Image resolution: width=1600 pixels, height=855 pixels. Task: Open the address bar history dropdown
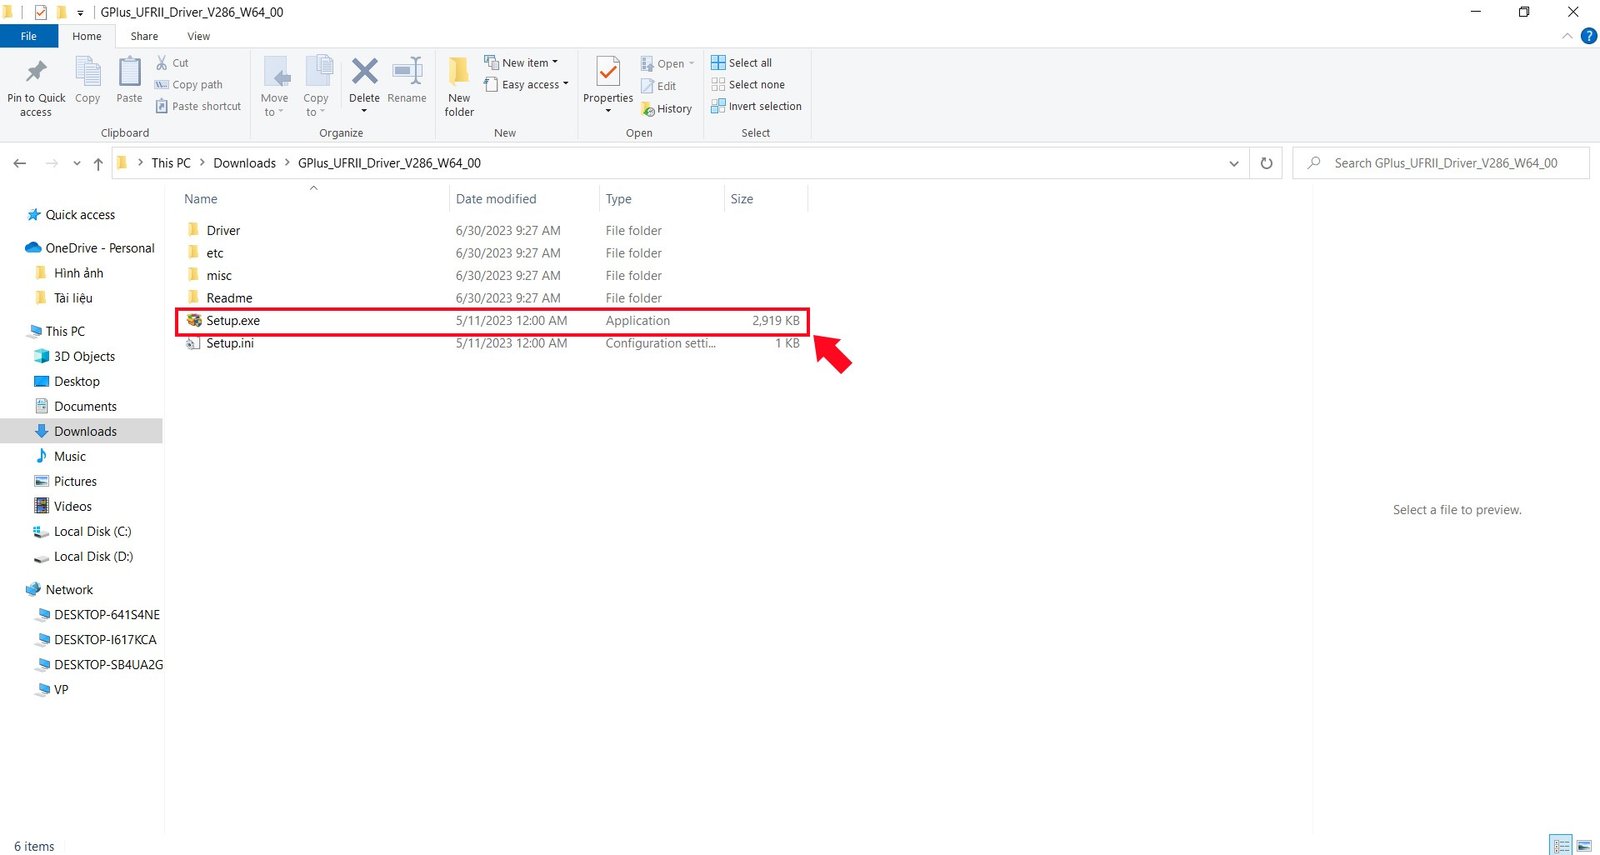tap(1234, 163)
